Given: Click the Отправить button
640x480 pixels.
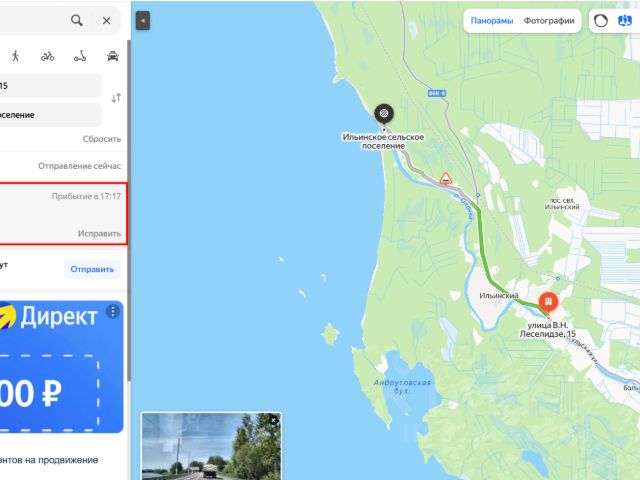Looking at the screenshot, I should tap(92, 269).
